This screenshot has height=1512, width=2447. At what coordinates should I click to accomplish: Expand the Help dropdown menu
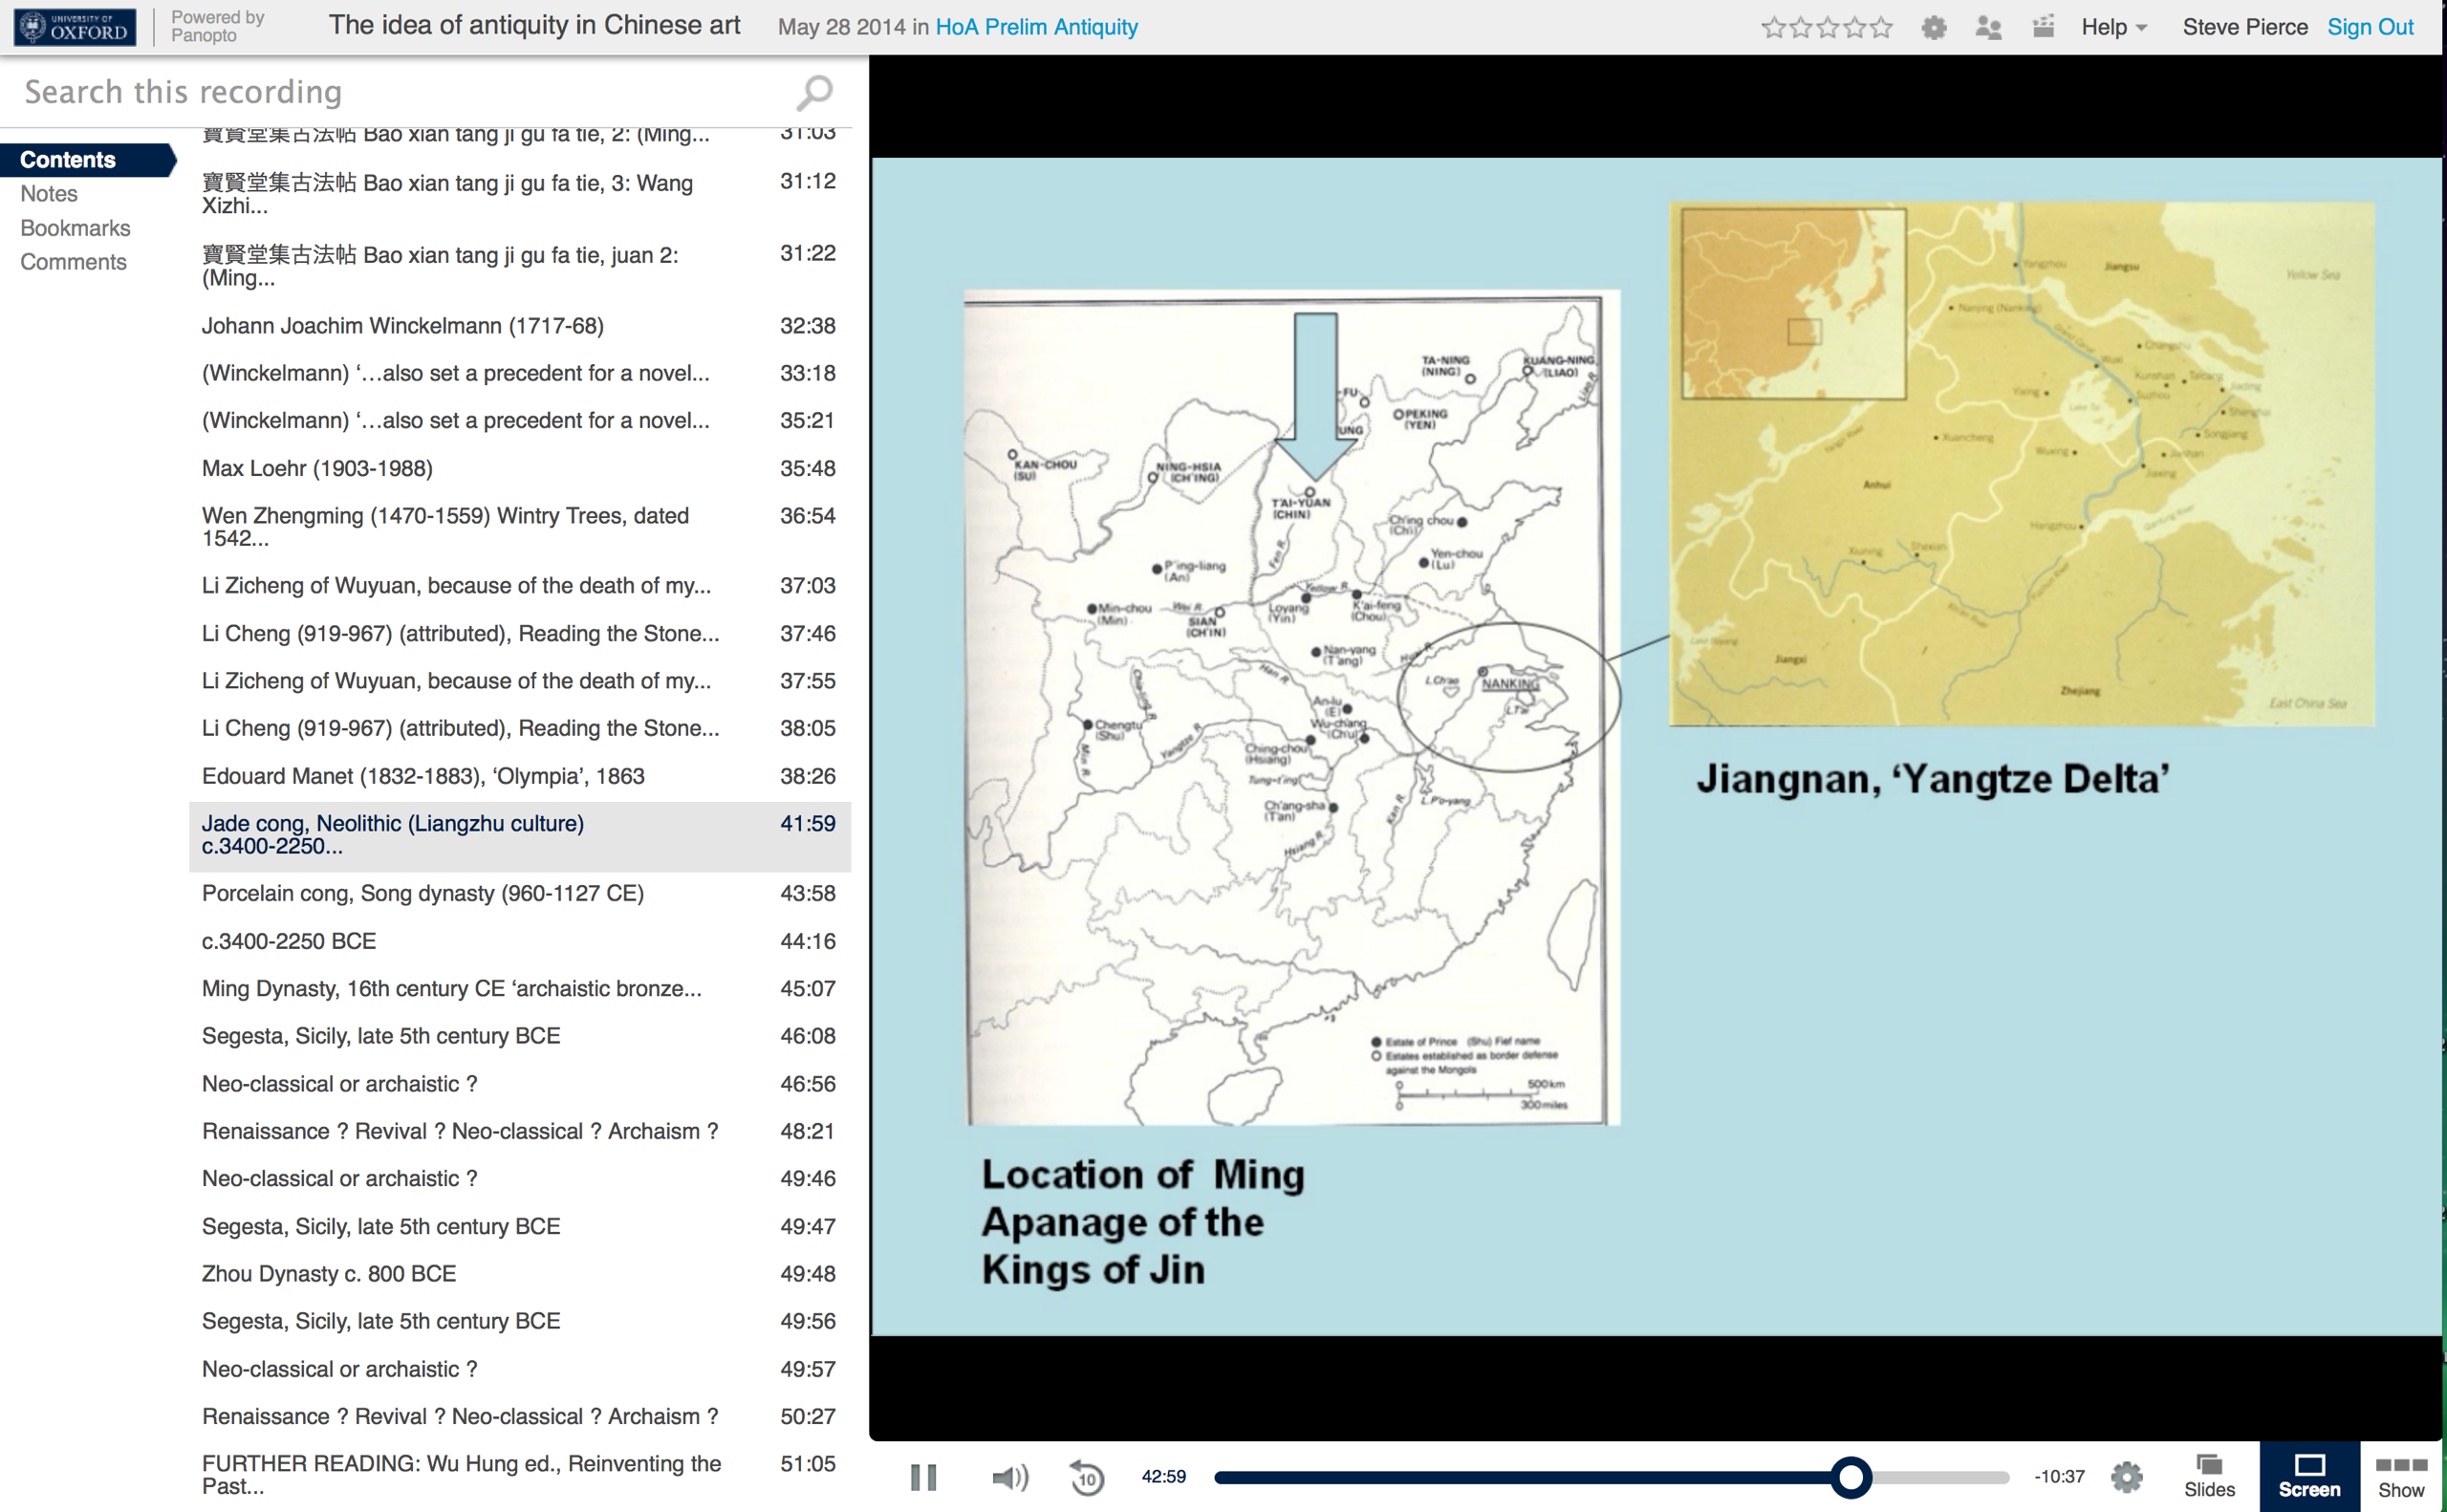(2113, 27)
